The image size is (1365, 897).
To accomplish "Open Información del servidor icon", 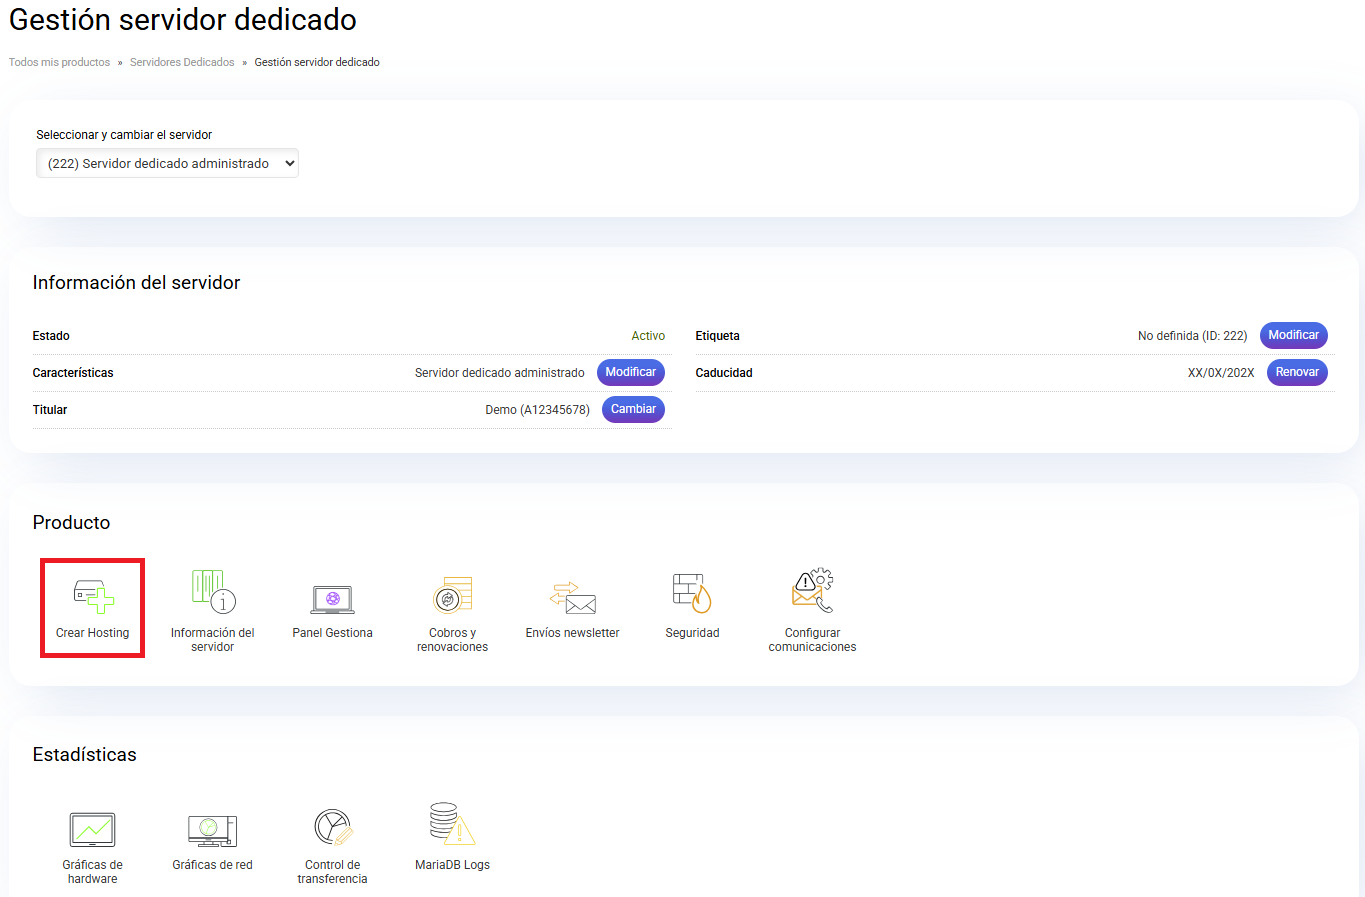I will point(212,590).
